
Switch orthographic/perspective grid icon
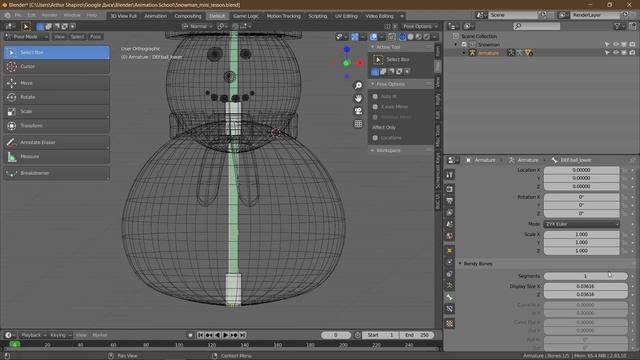[x=358, y=124]
